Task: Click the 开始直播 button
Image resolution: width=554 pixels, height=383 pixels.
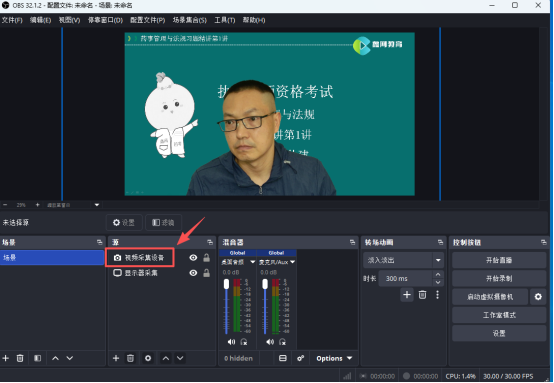Action: (499, 260)
